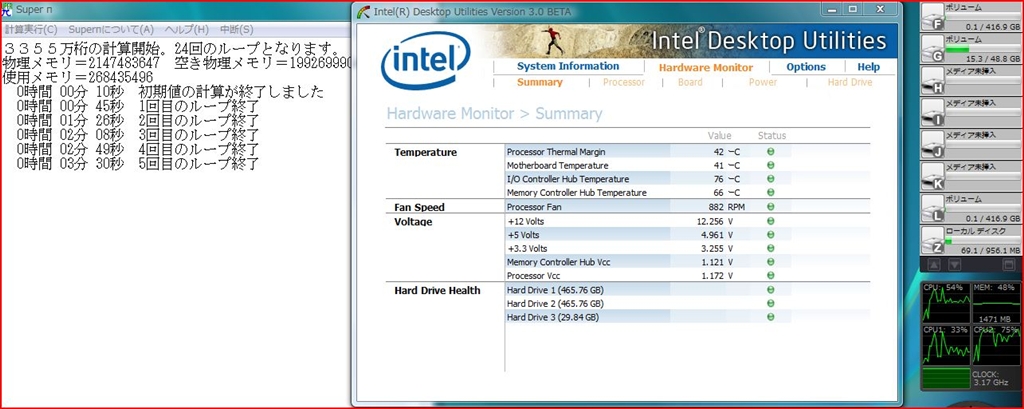Switch to the Hard Drive sub-tab
The image size is (1024, 409).
click(x=850, y=82)
